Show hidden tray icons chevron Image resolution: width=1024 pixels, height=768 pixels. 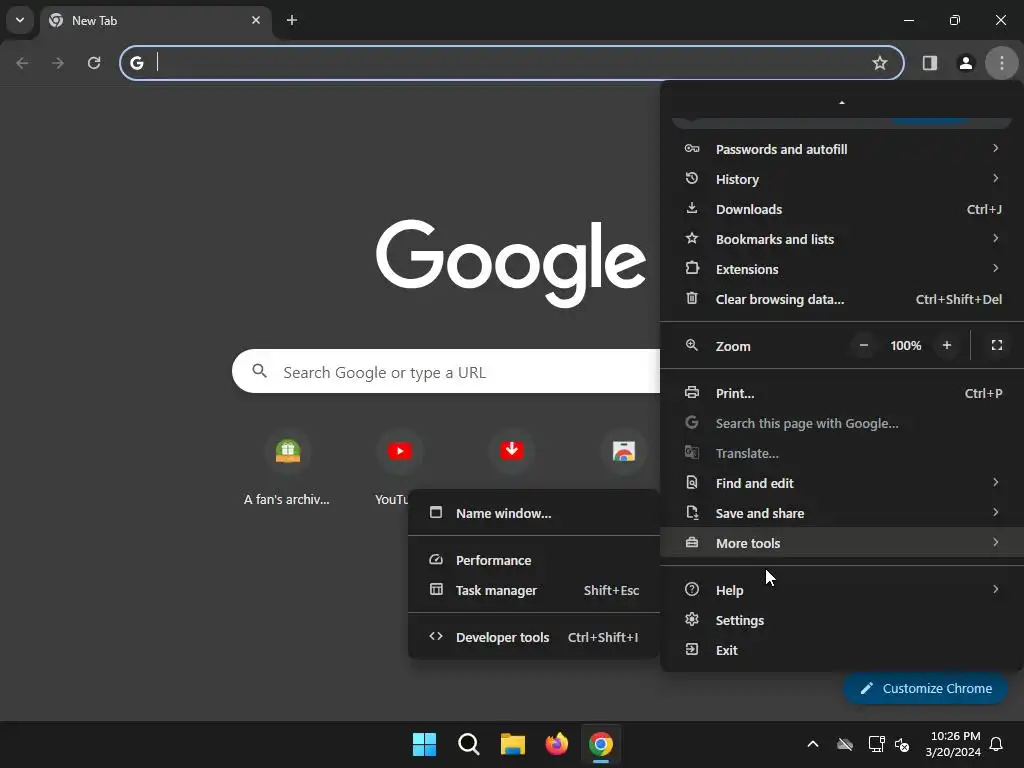point(813,744)
